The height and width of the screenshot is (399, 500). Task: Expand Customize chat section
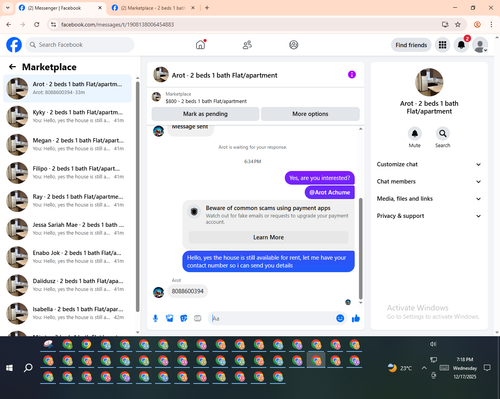[429, 164]
